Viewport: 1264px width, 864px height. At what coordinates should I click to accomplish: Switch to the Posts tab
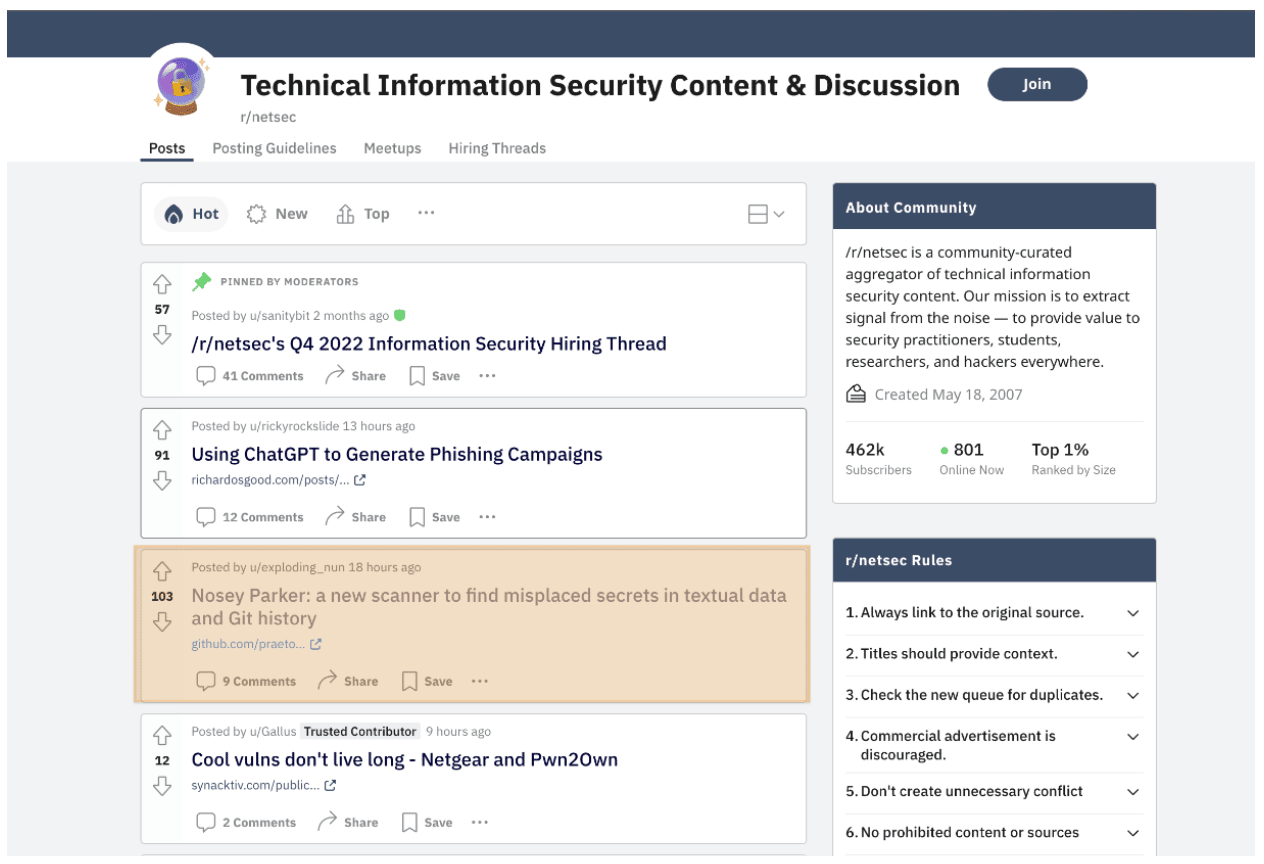tap(167, 148)
